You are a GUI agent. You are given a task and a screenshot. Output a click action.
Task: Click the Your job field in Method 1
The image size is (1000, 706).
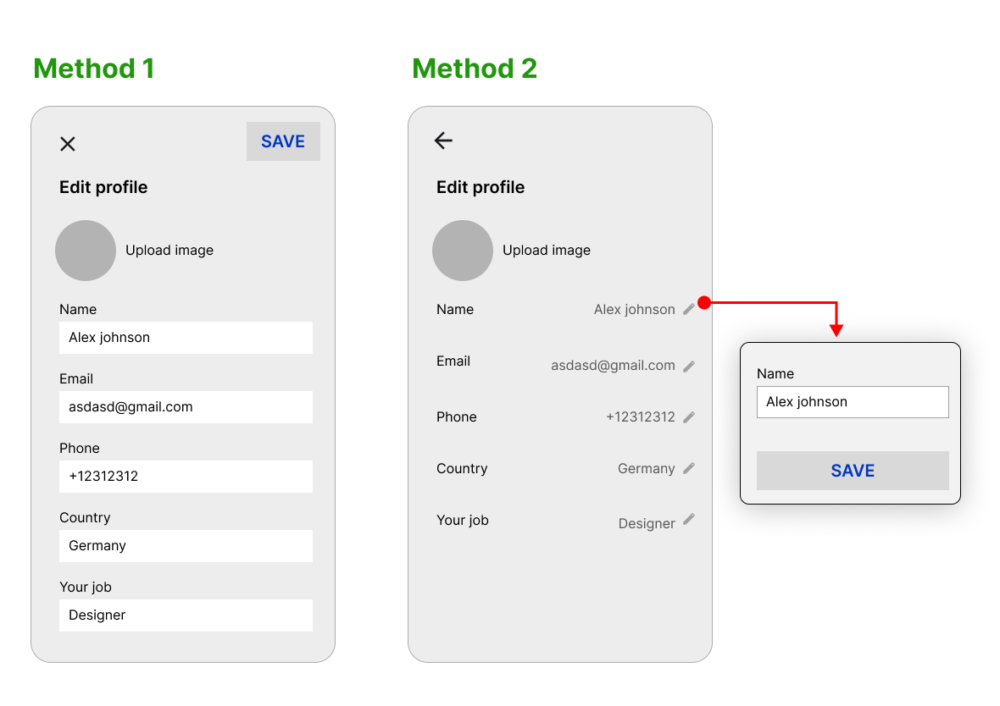(185, 615)
